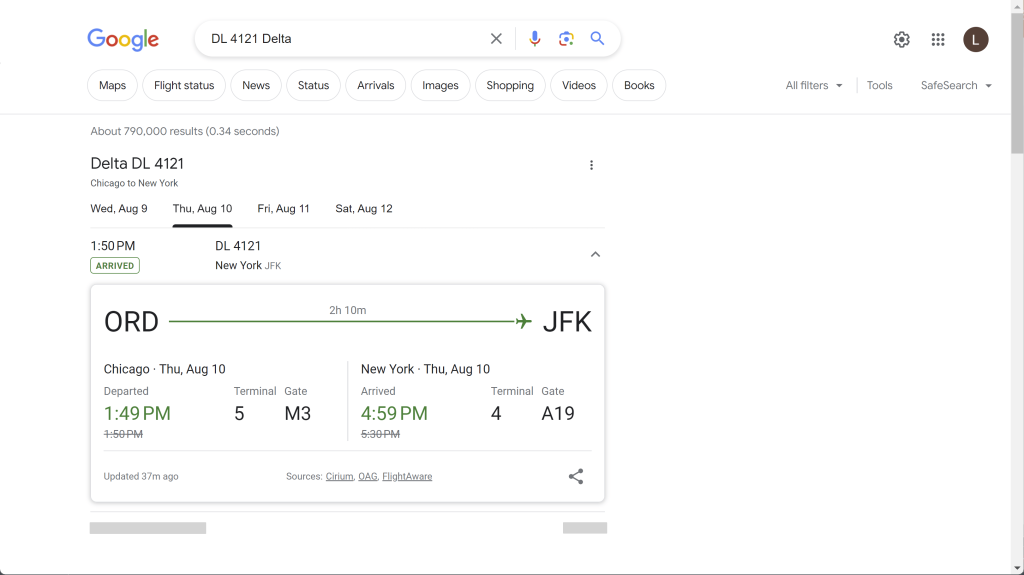Collapse the DL 4121 flight details
Screen dimensions: 1024x575
595,254
